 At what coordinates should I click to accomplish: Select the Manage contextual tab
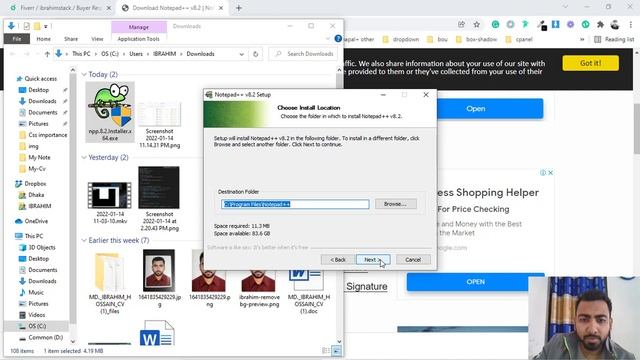coord(139,27)
